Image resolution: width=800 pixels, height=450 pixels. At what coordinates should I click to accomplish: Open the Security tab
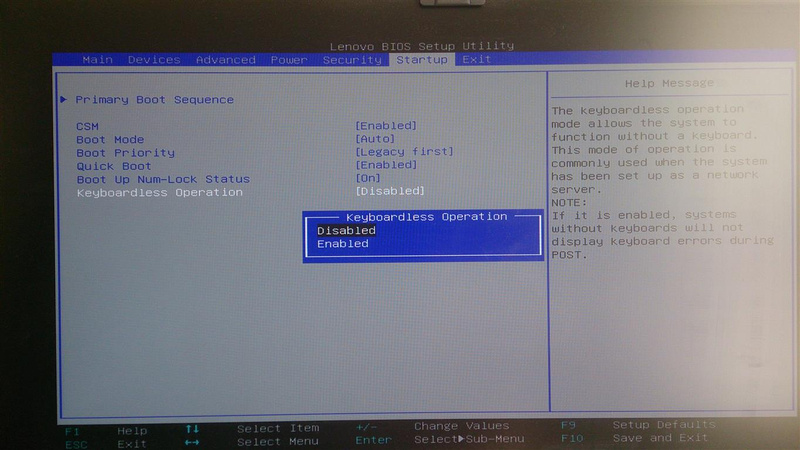point(352,60)
